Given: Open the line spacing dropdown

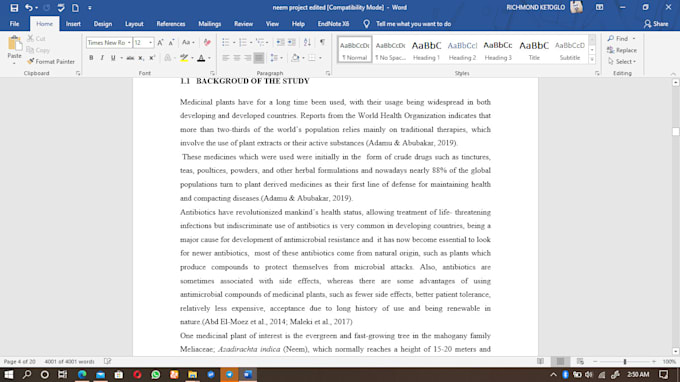Looking at the screenshot, I should pos(276,58).
